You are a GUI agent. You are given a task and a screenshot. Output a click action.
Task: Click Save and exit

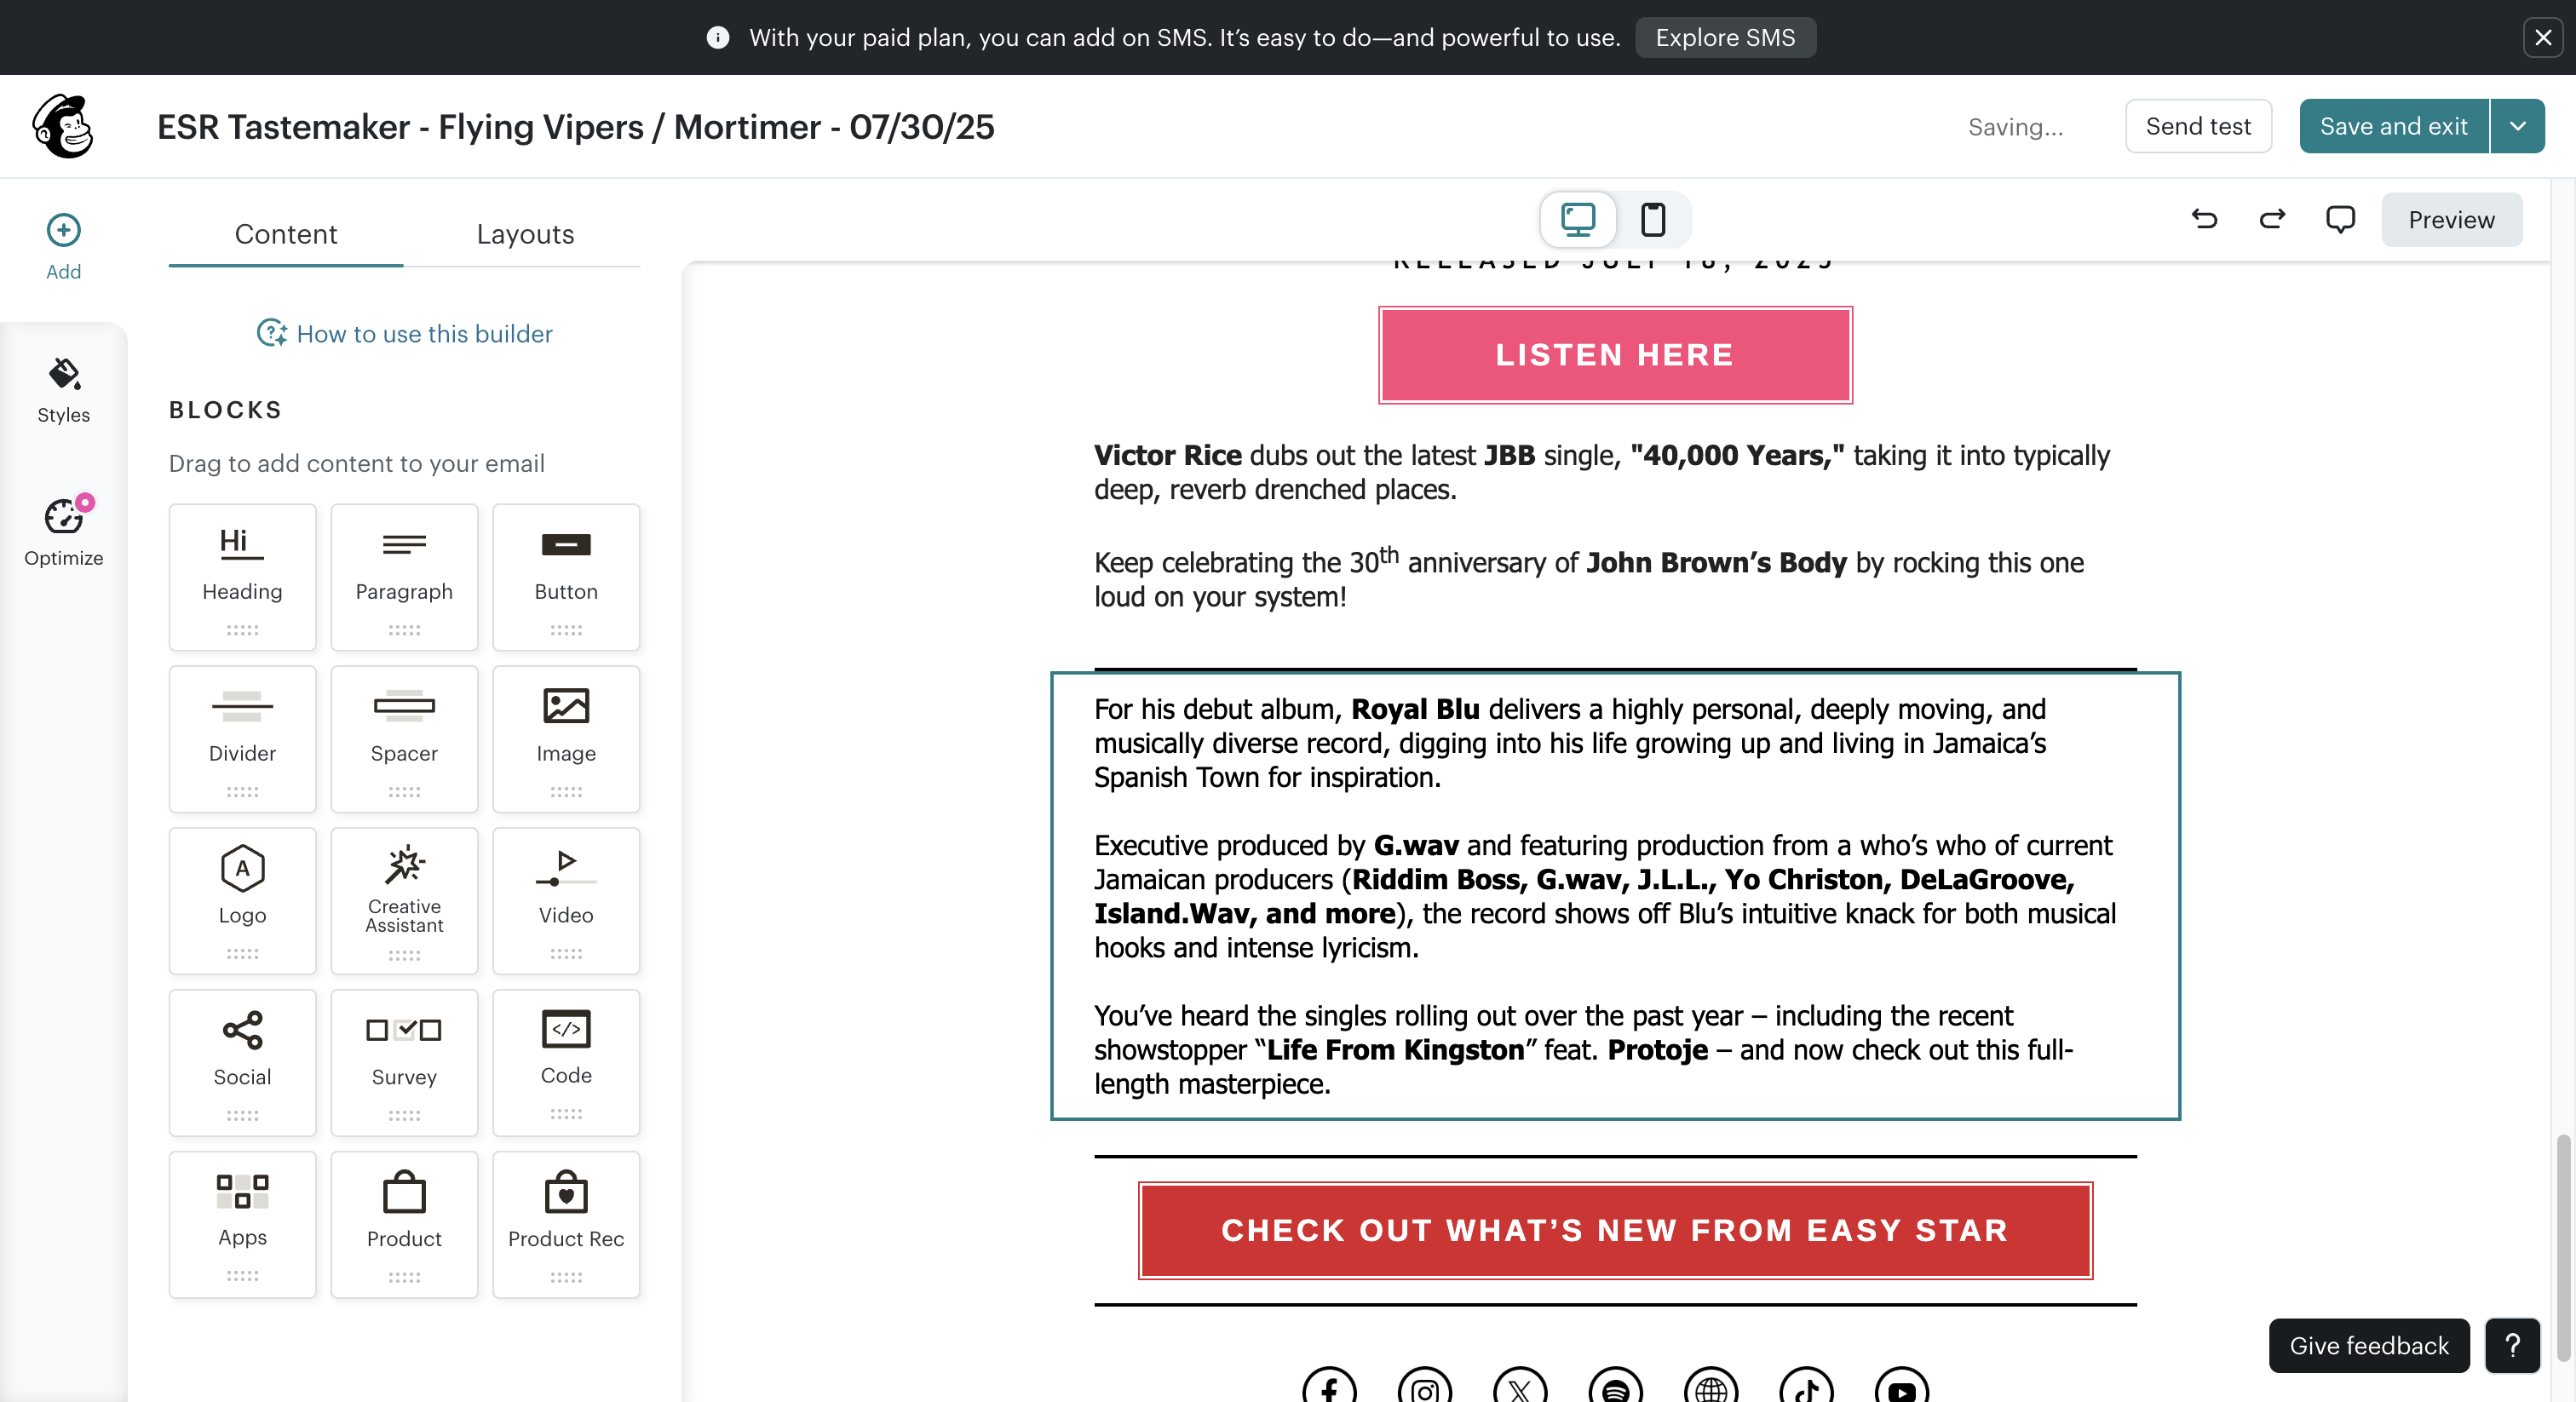tap(2393, 126)
